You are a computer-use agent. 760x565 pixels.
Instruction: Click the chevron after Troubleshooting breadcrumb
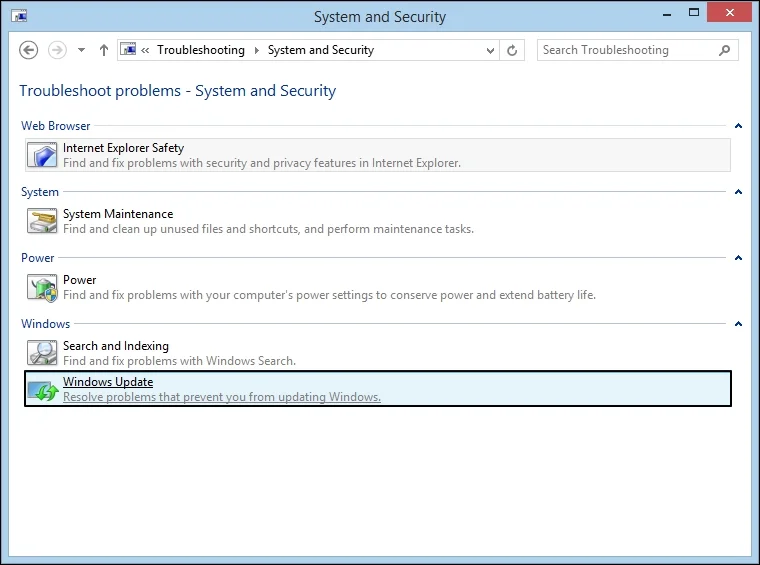[256, 50]
